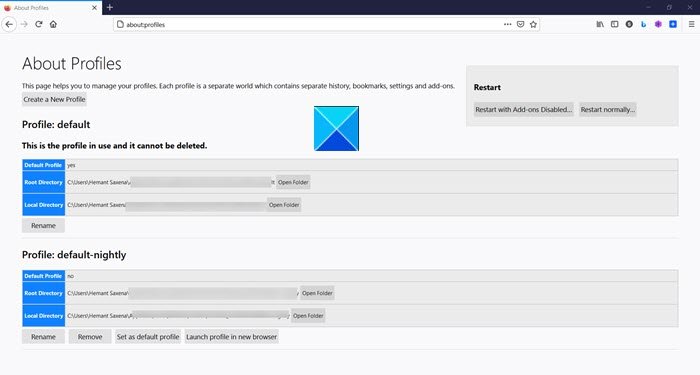Viewport: 700px width, 375px height.
Task: Click the profile-in-use warning text
Action: click(114, 146)
